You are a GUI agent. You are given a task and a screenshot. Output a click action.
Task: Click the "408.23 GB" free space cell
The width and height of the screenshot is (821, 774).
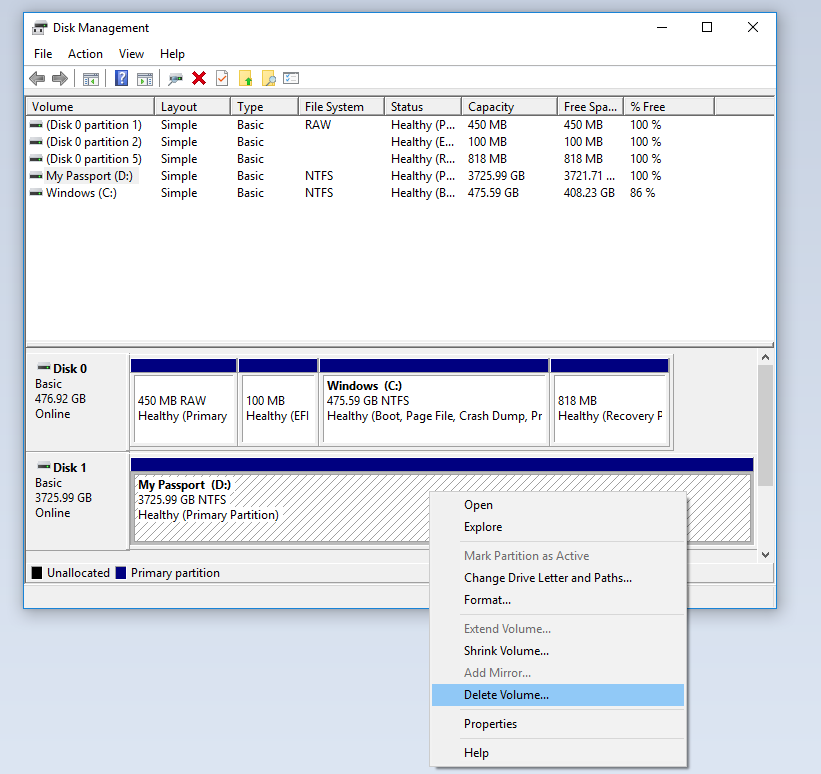point(589,193)
